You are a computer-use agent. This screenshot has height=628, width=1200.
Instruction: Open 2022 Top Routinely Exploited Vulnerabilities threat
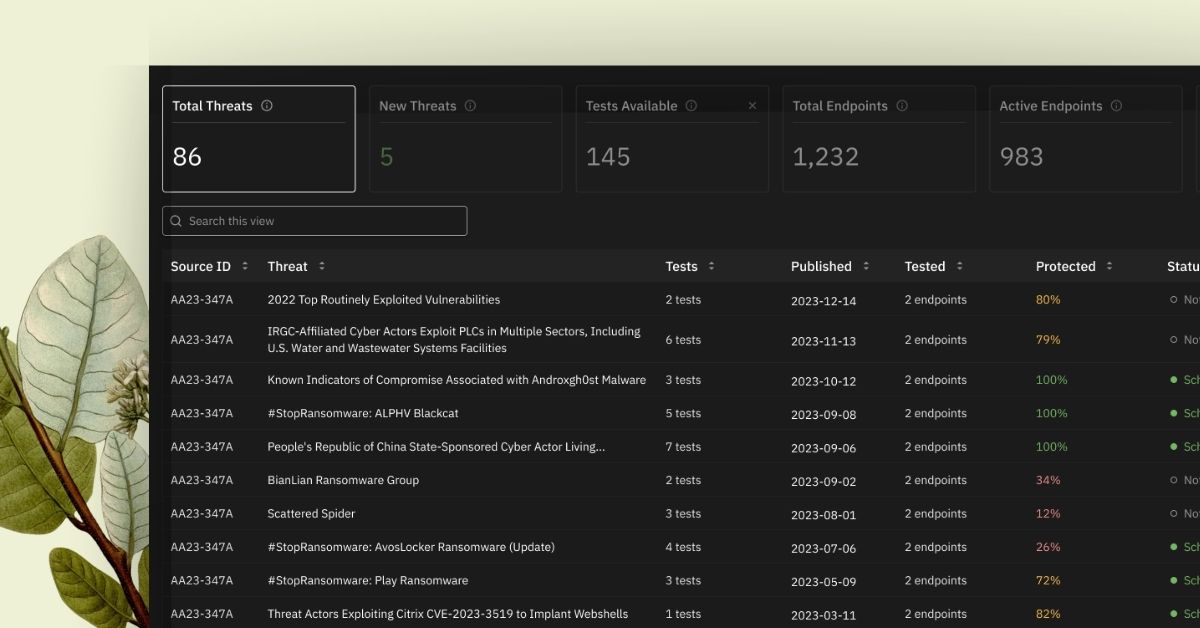click(384, 300)
